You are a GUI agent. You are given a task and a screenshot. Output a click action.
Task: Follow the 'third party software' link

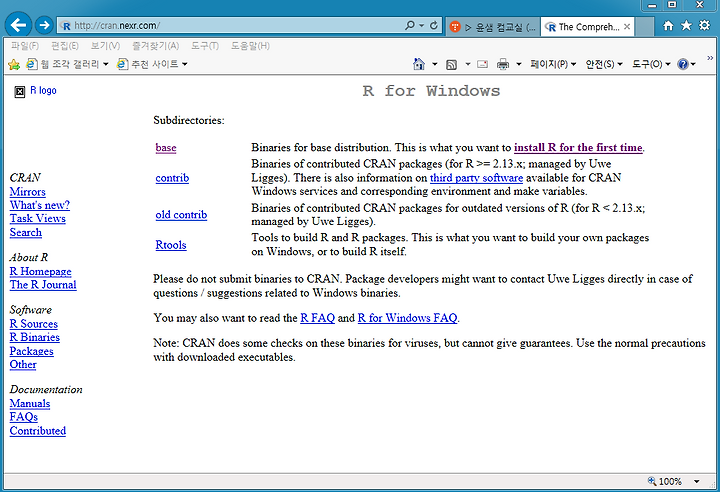click(476, 178)
